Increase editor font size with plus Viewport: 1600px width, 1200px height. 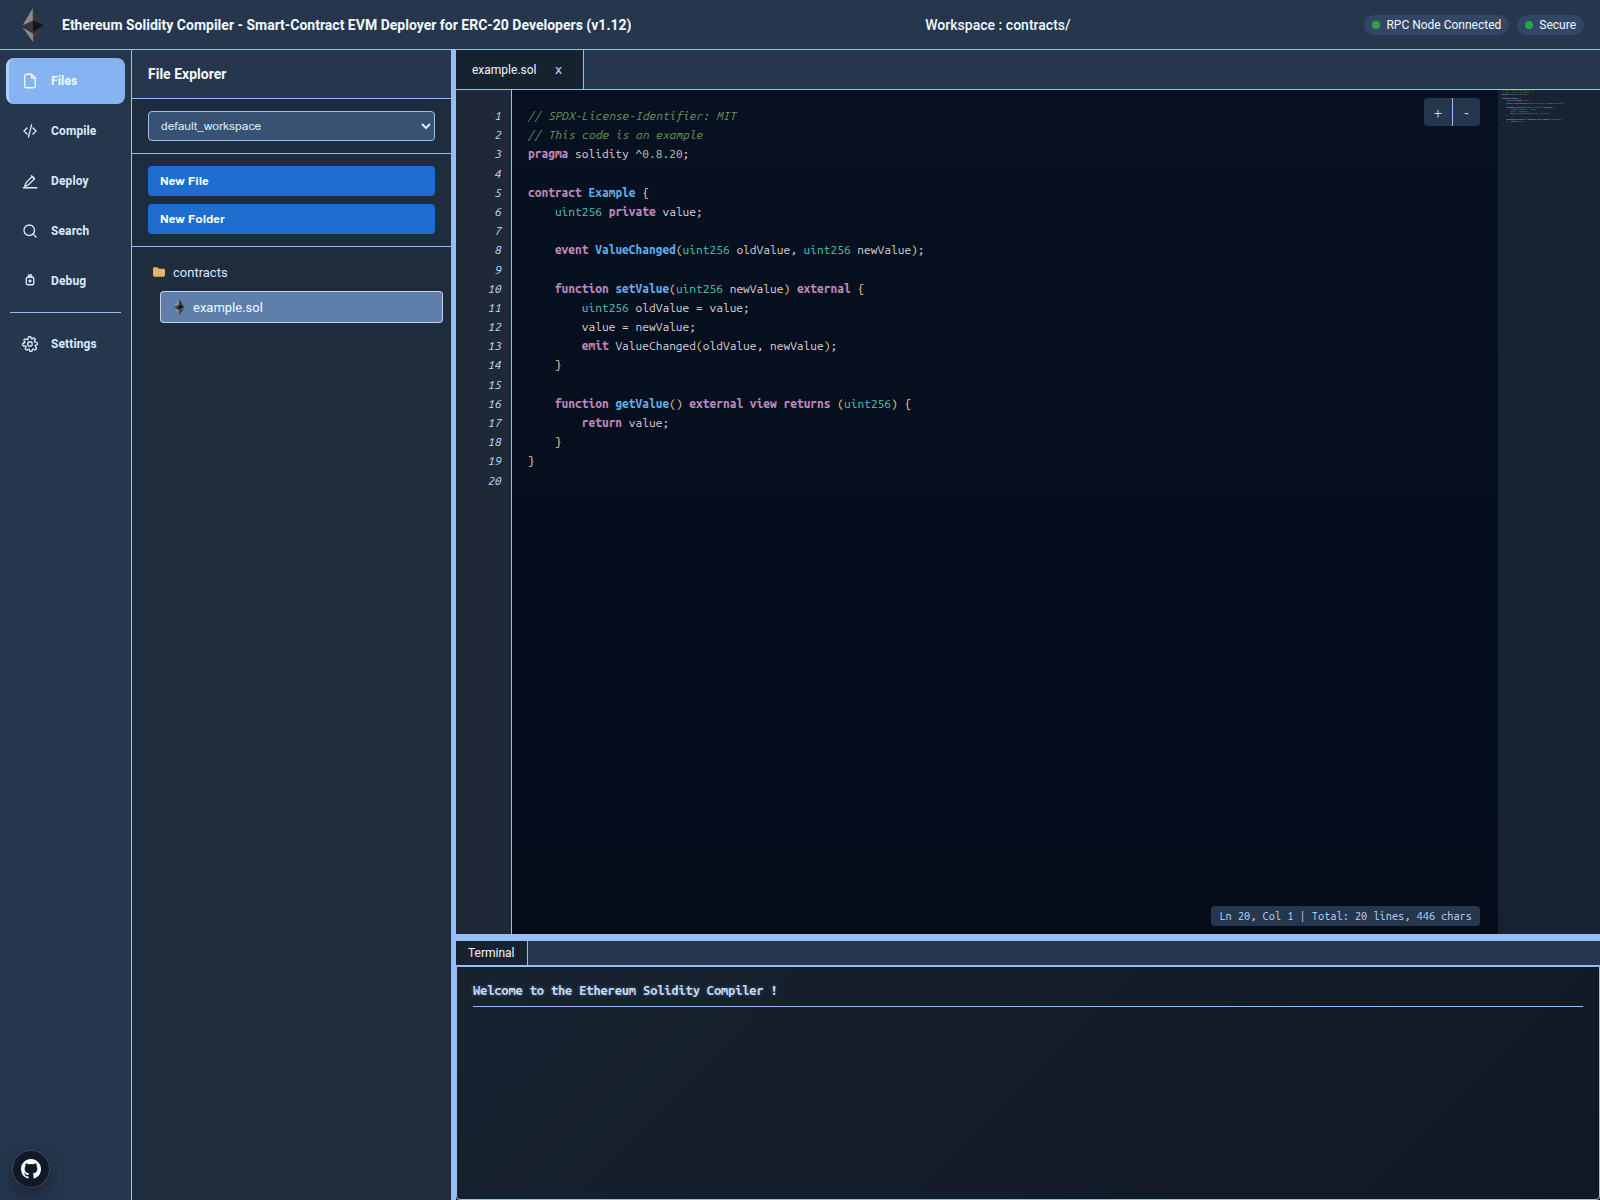point(1438,113)
